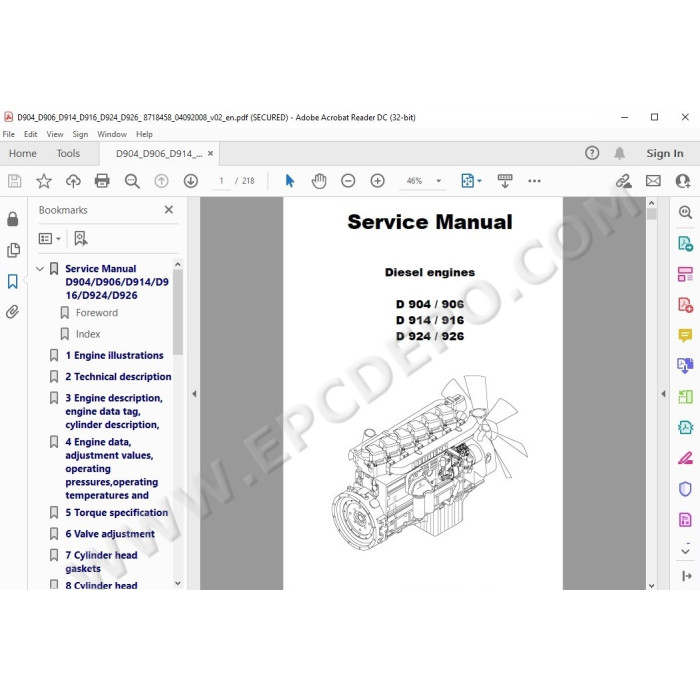Open Edit PDF tool in right pane
The height and width of the screenshot is (700, 700).
(x=685, y=274)
